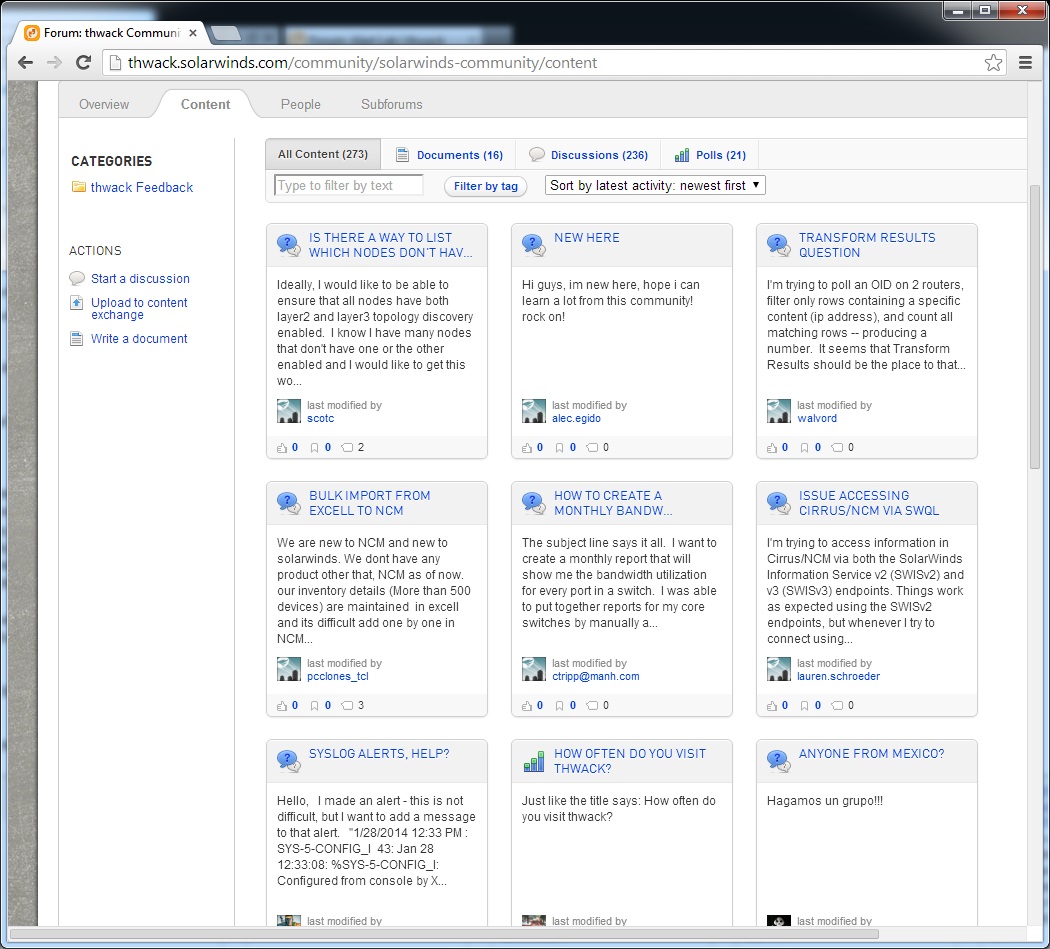Click the Start a discussion bubble icon
The image size is (1050, 949).
pyautogui.click(x=77, y=278)
